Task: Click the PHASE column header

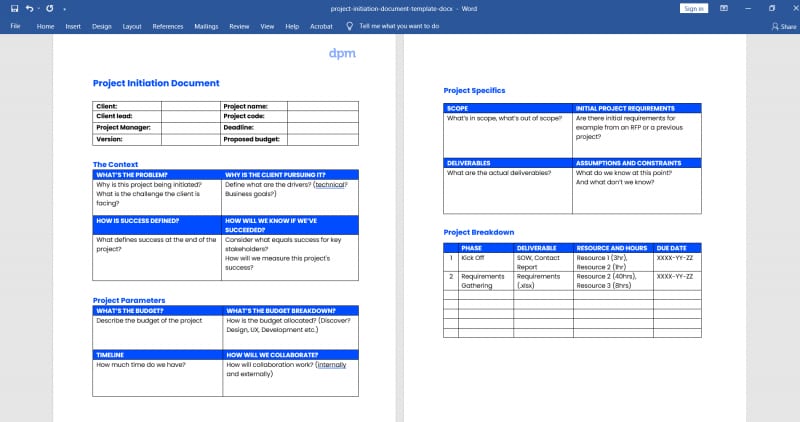Action: [x=486, y=248]
